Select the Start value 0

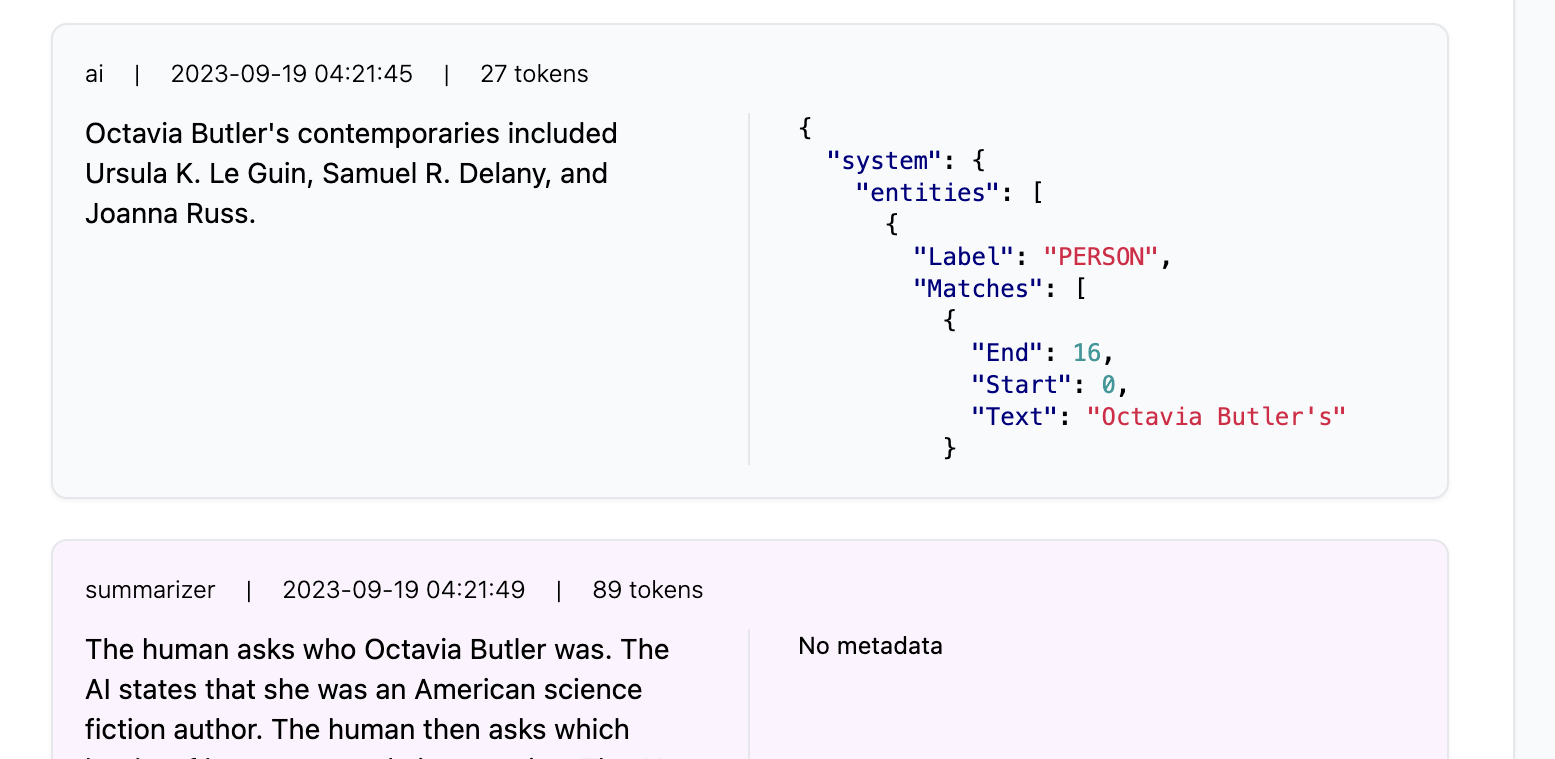[1108, 384]
